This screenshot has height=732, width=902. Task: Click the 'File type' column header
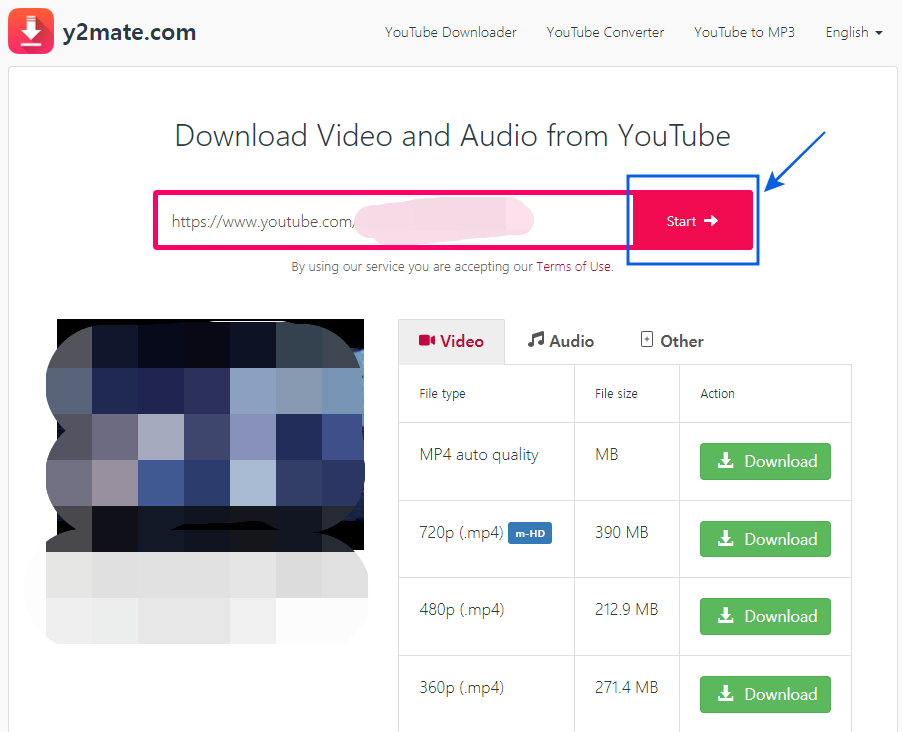(x=442, y=394)
